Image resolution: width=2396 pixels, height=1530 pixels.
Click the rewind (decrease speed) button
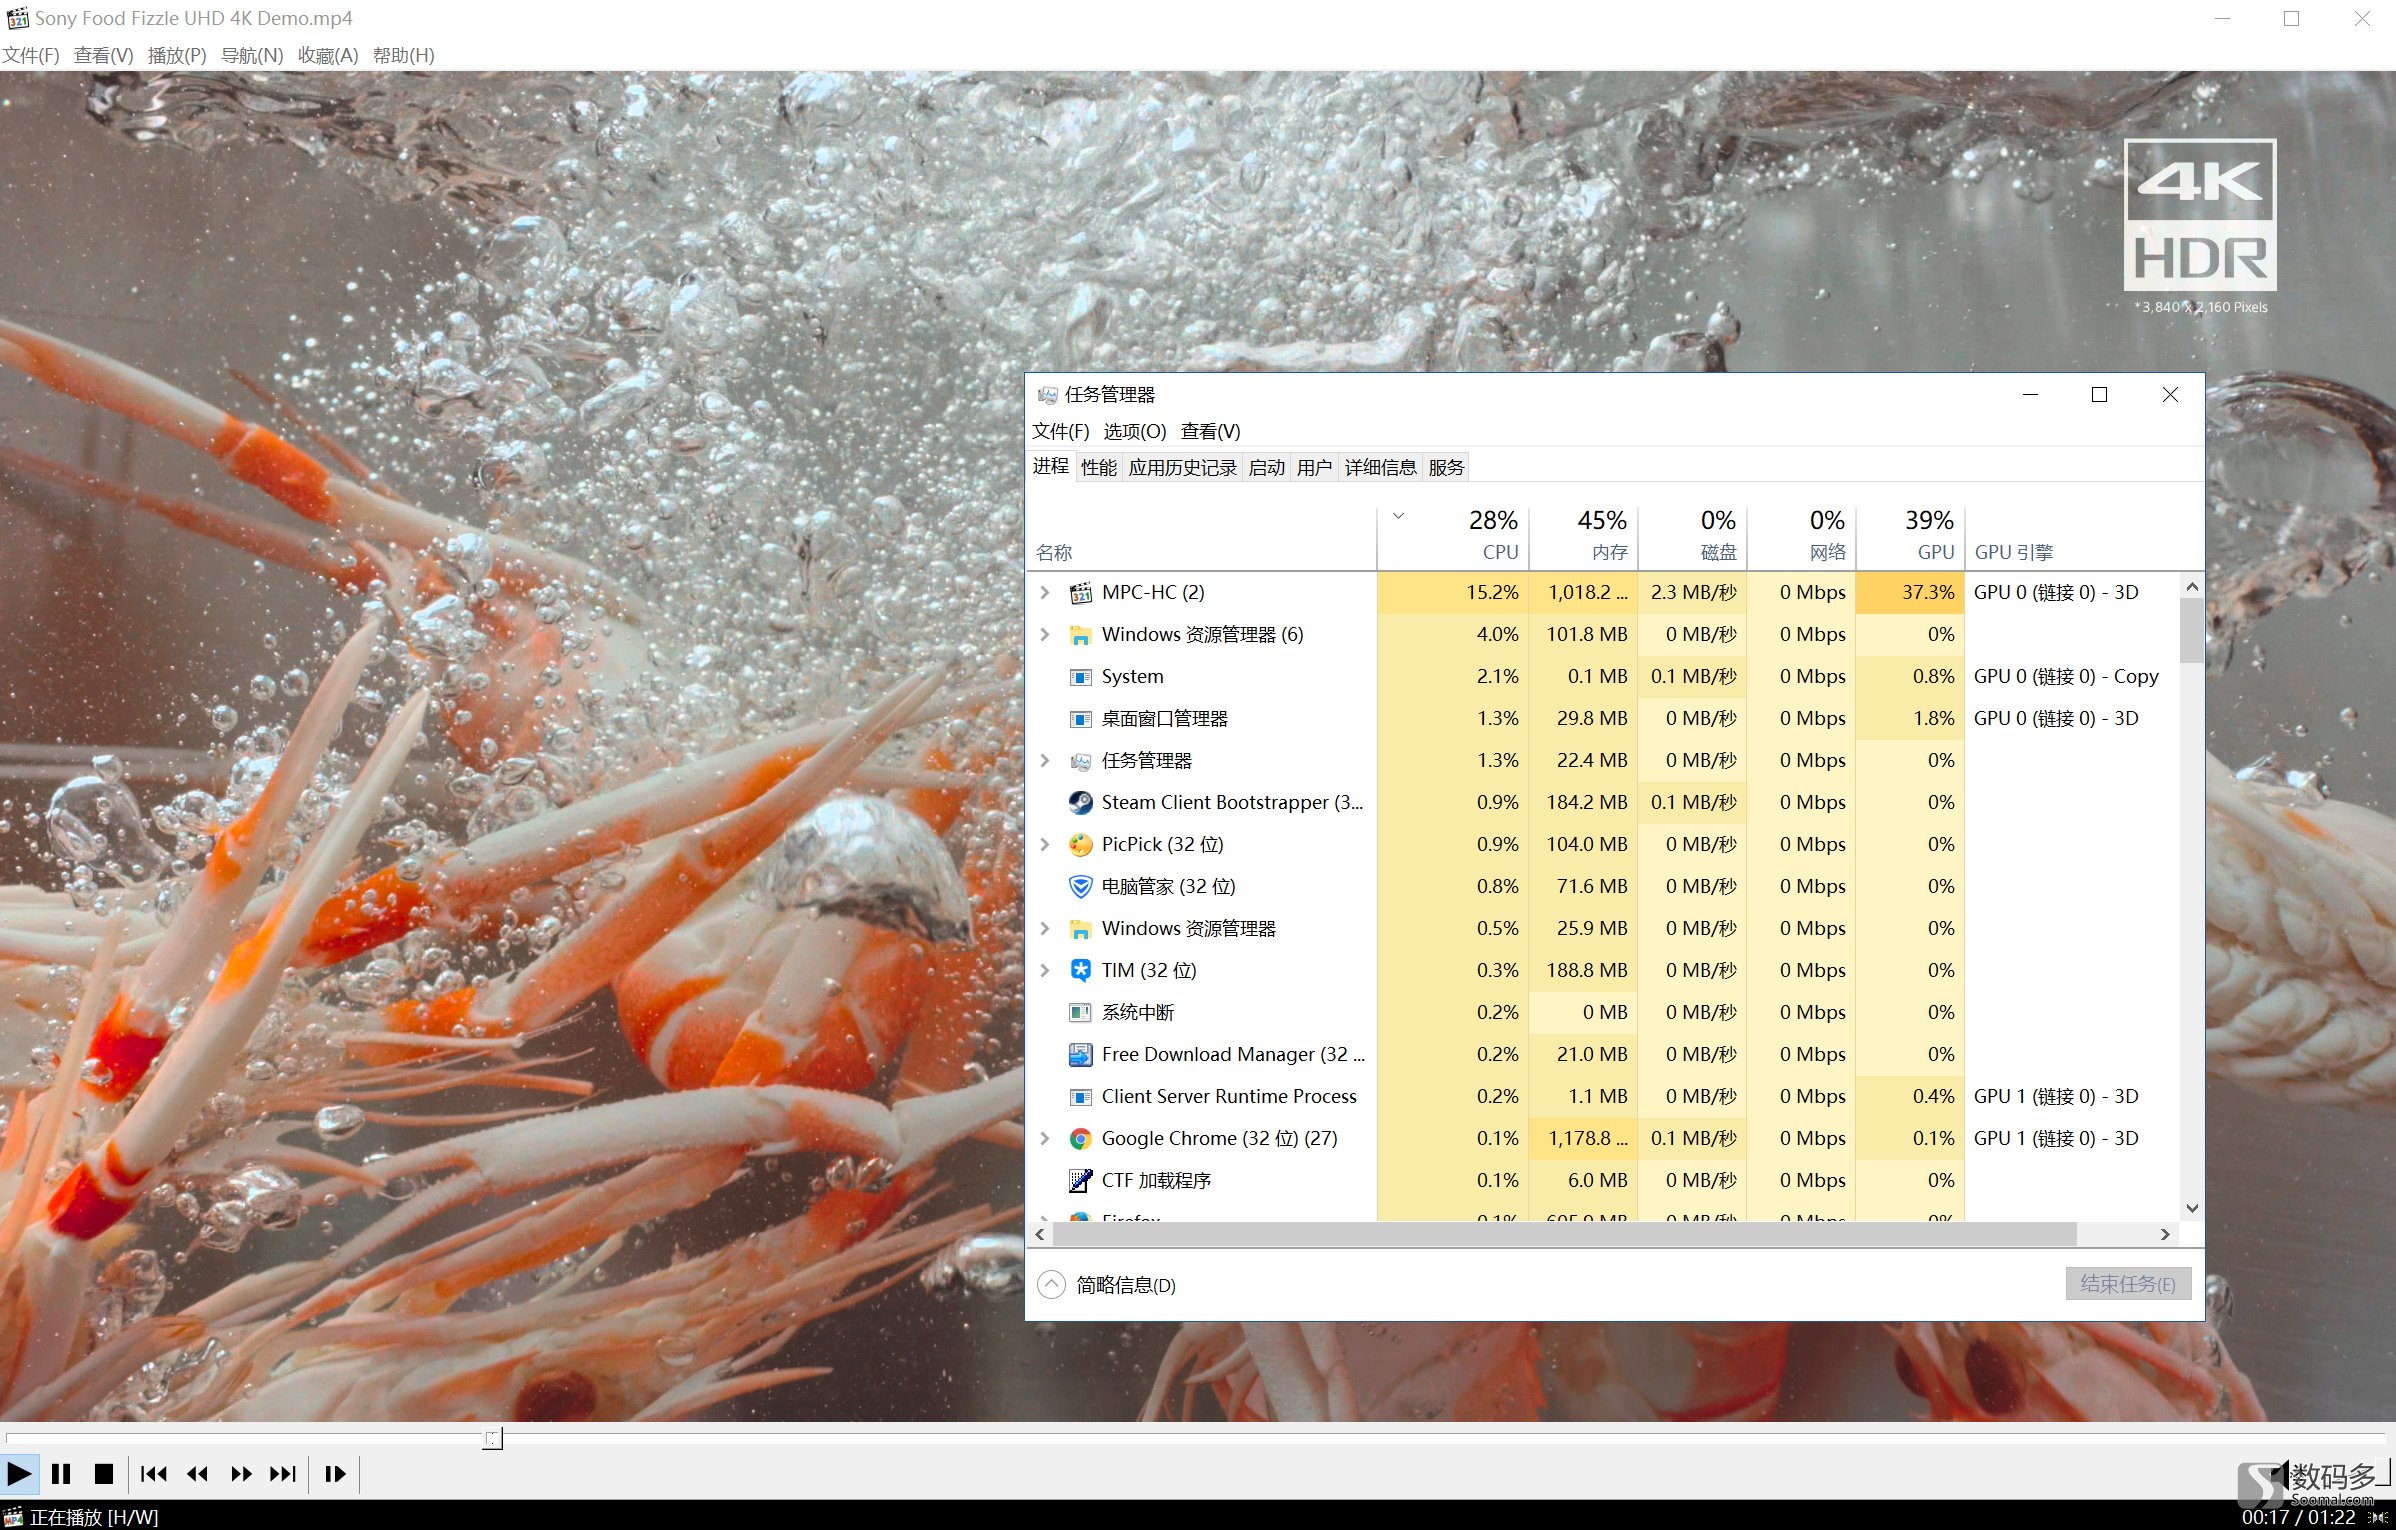pyautogui.click(x=197, y=1473)
